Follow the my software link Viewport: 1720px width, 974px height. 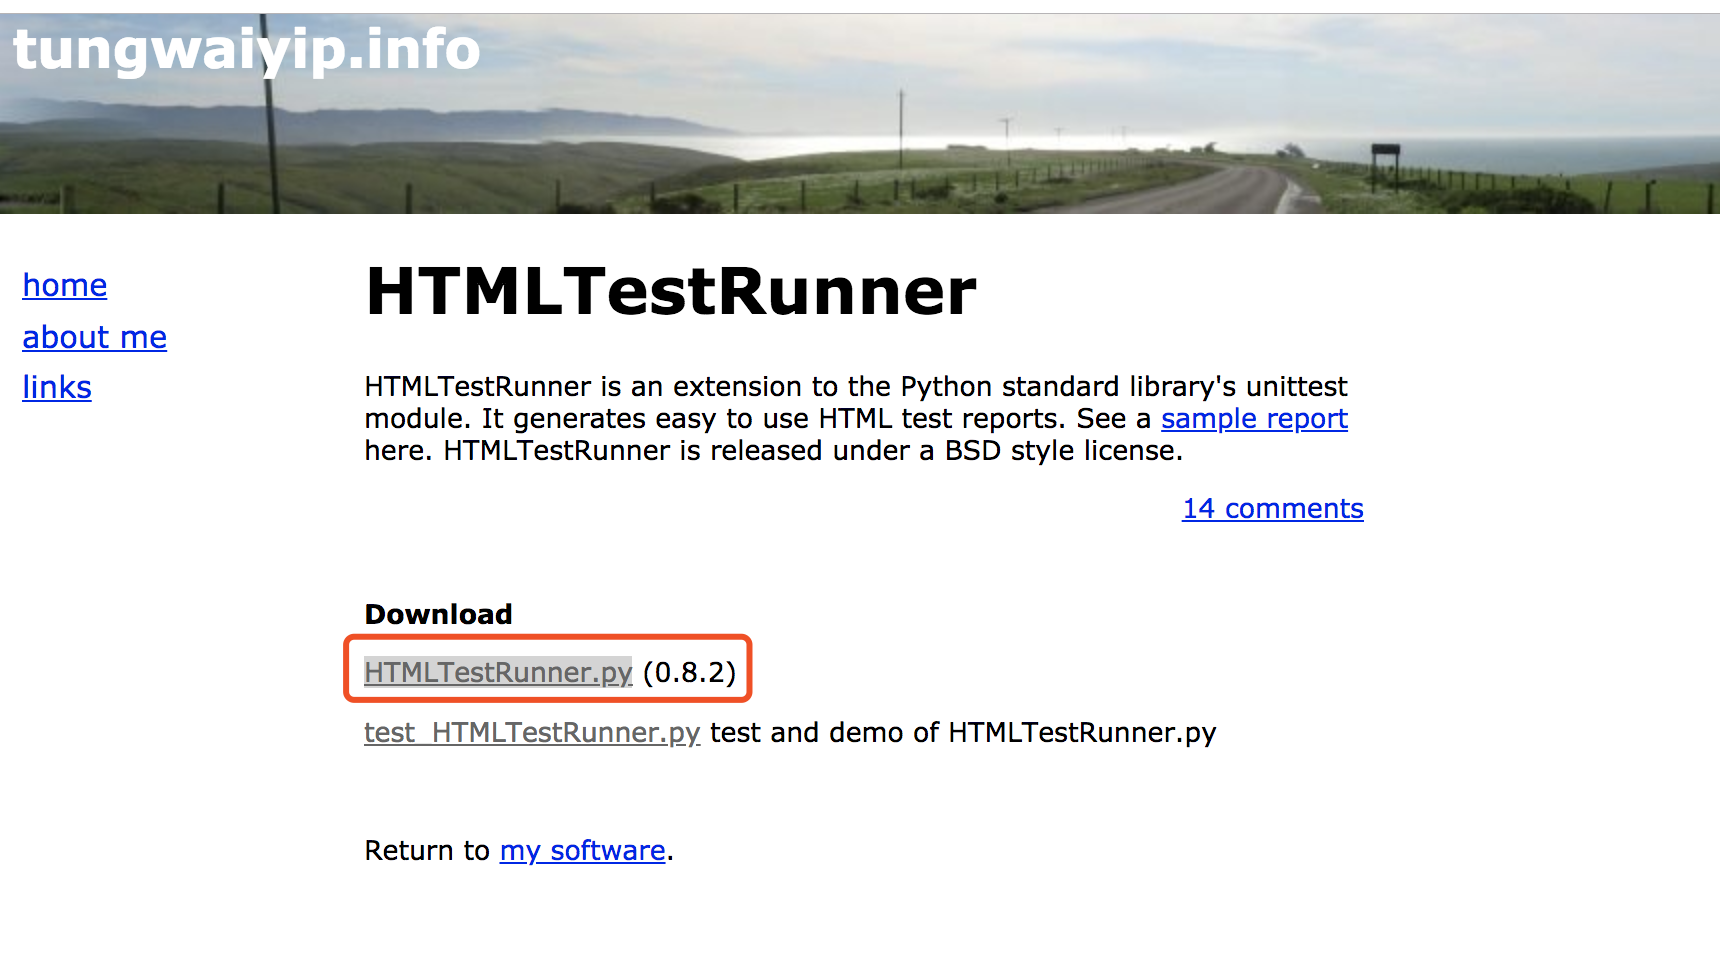pyautogui.click(x=582, y=851)
